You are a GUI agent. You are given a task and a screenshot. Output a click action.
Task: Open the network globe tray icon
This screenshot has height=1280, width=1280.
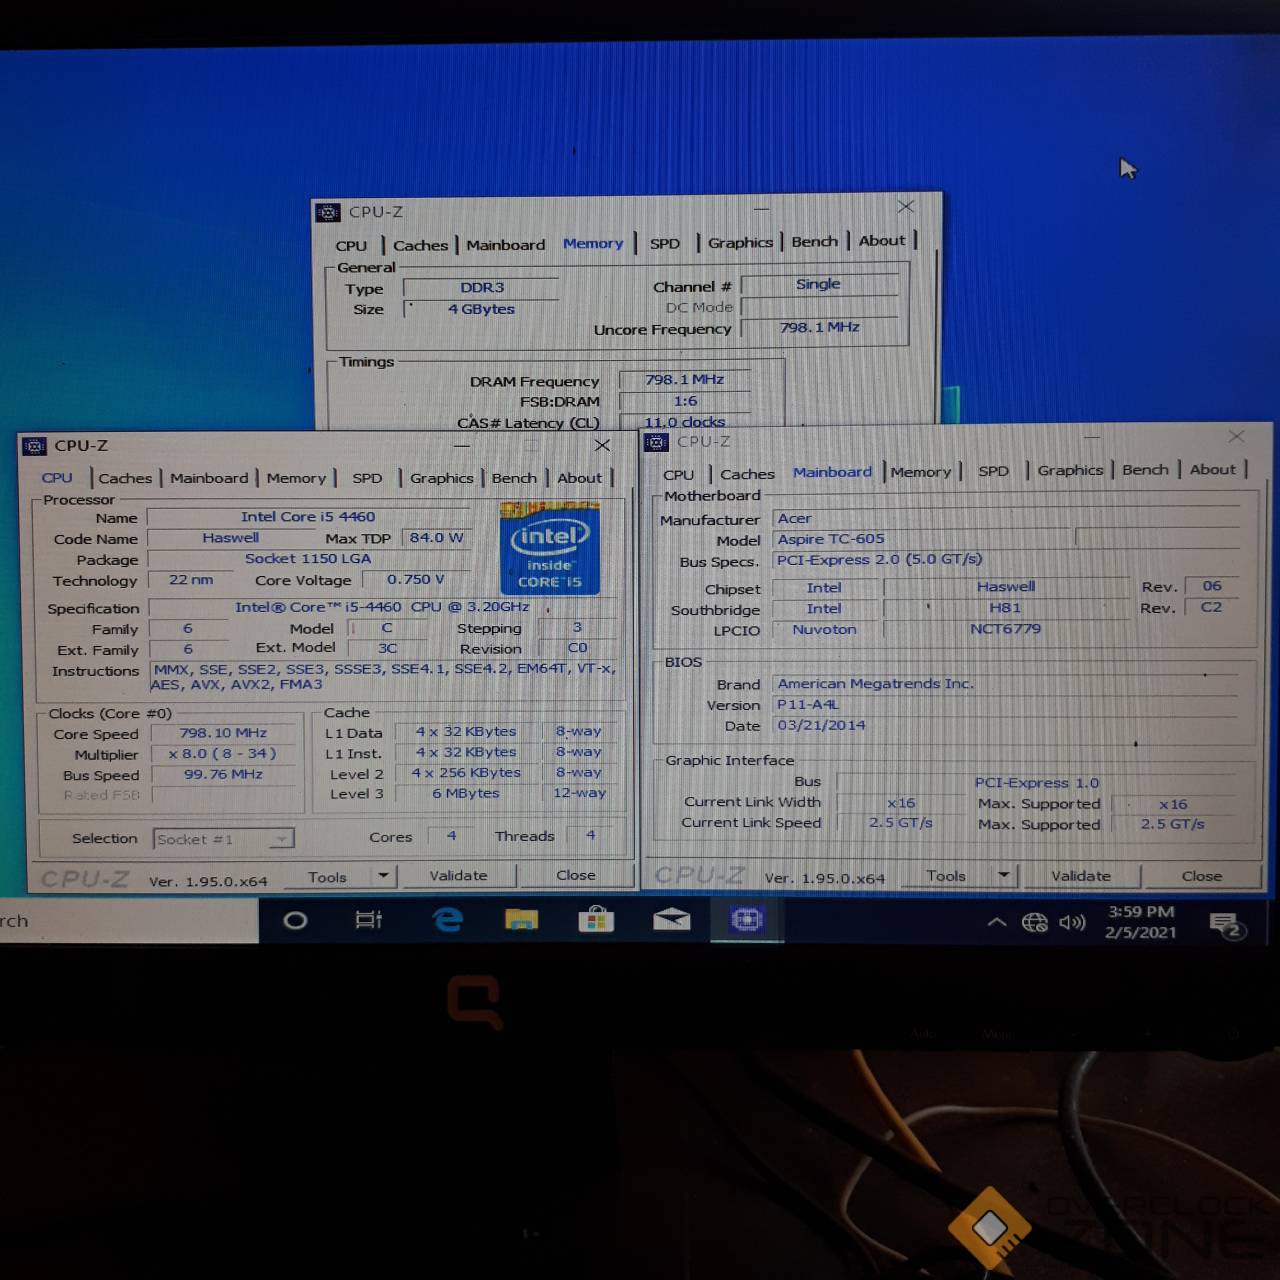click(x=1035, y=922)
